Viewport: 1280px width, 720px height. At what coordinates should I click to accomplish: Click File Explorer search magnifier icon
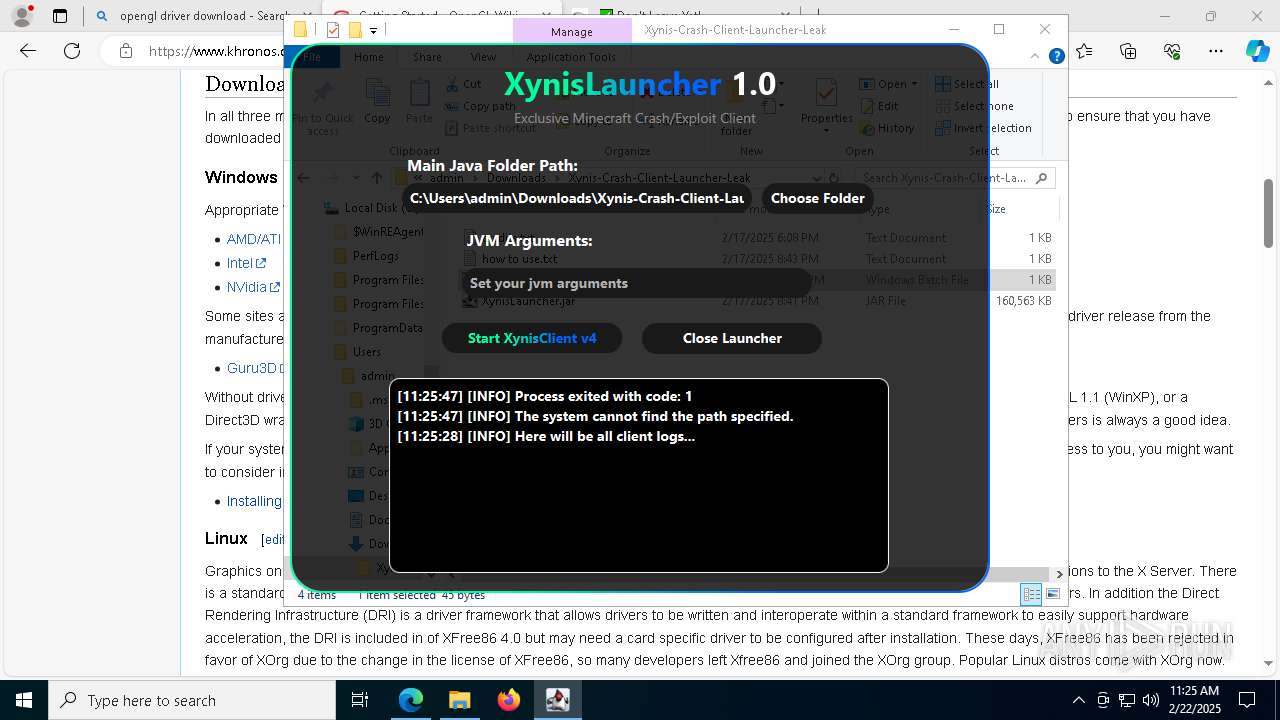(1042, 178)
